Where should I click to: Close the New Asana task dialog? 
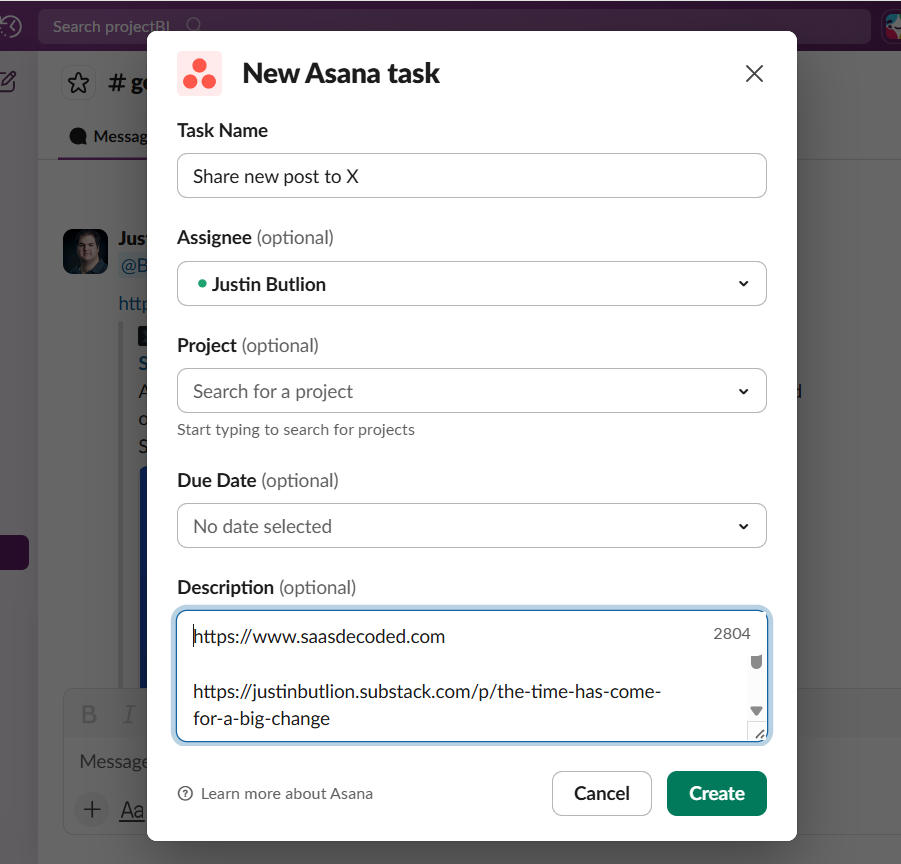tap(754, 74)
